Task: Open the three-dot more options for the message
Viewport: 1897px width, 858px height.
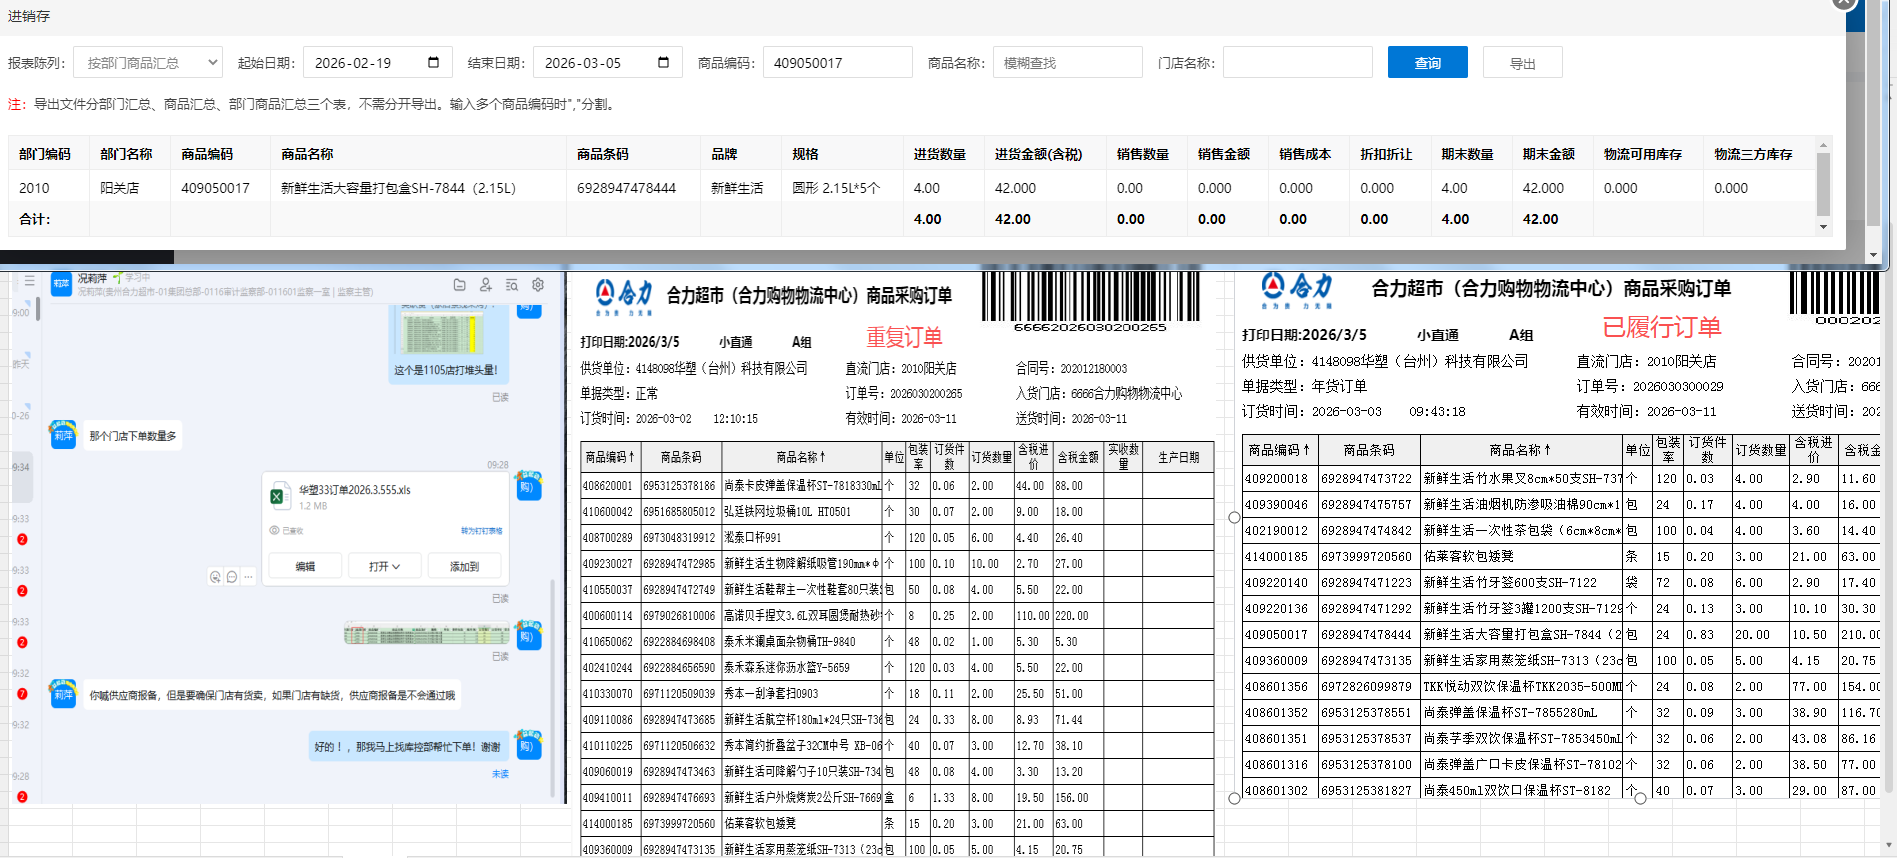Action: coord(248,577)
